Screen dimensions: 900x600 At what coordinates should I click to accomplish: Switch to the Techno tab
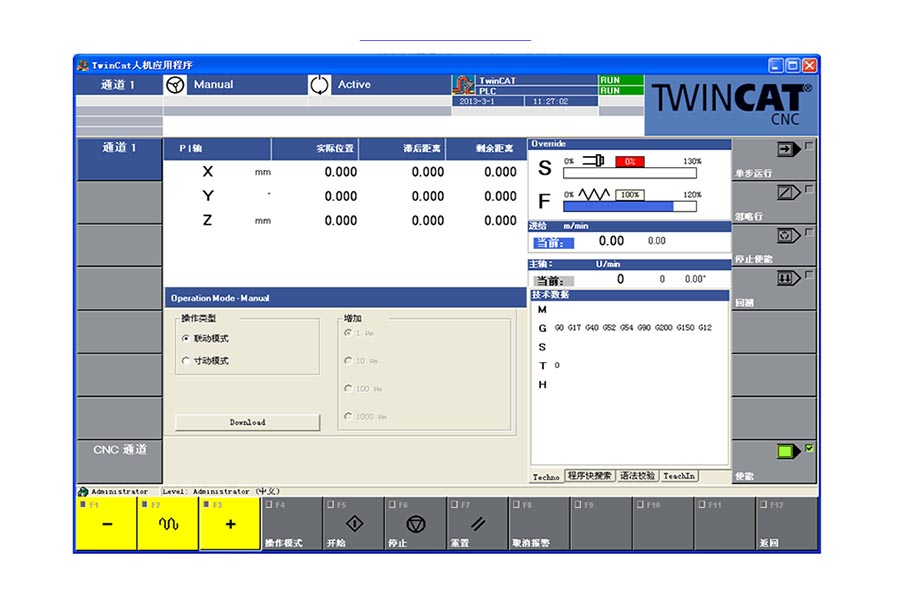546,477
